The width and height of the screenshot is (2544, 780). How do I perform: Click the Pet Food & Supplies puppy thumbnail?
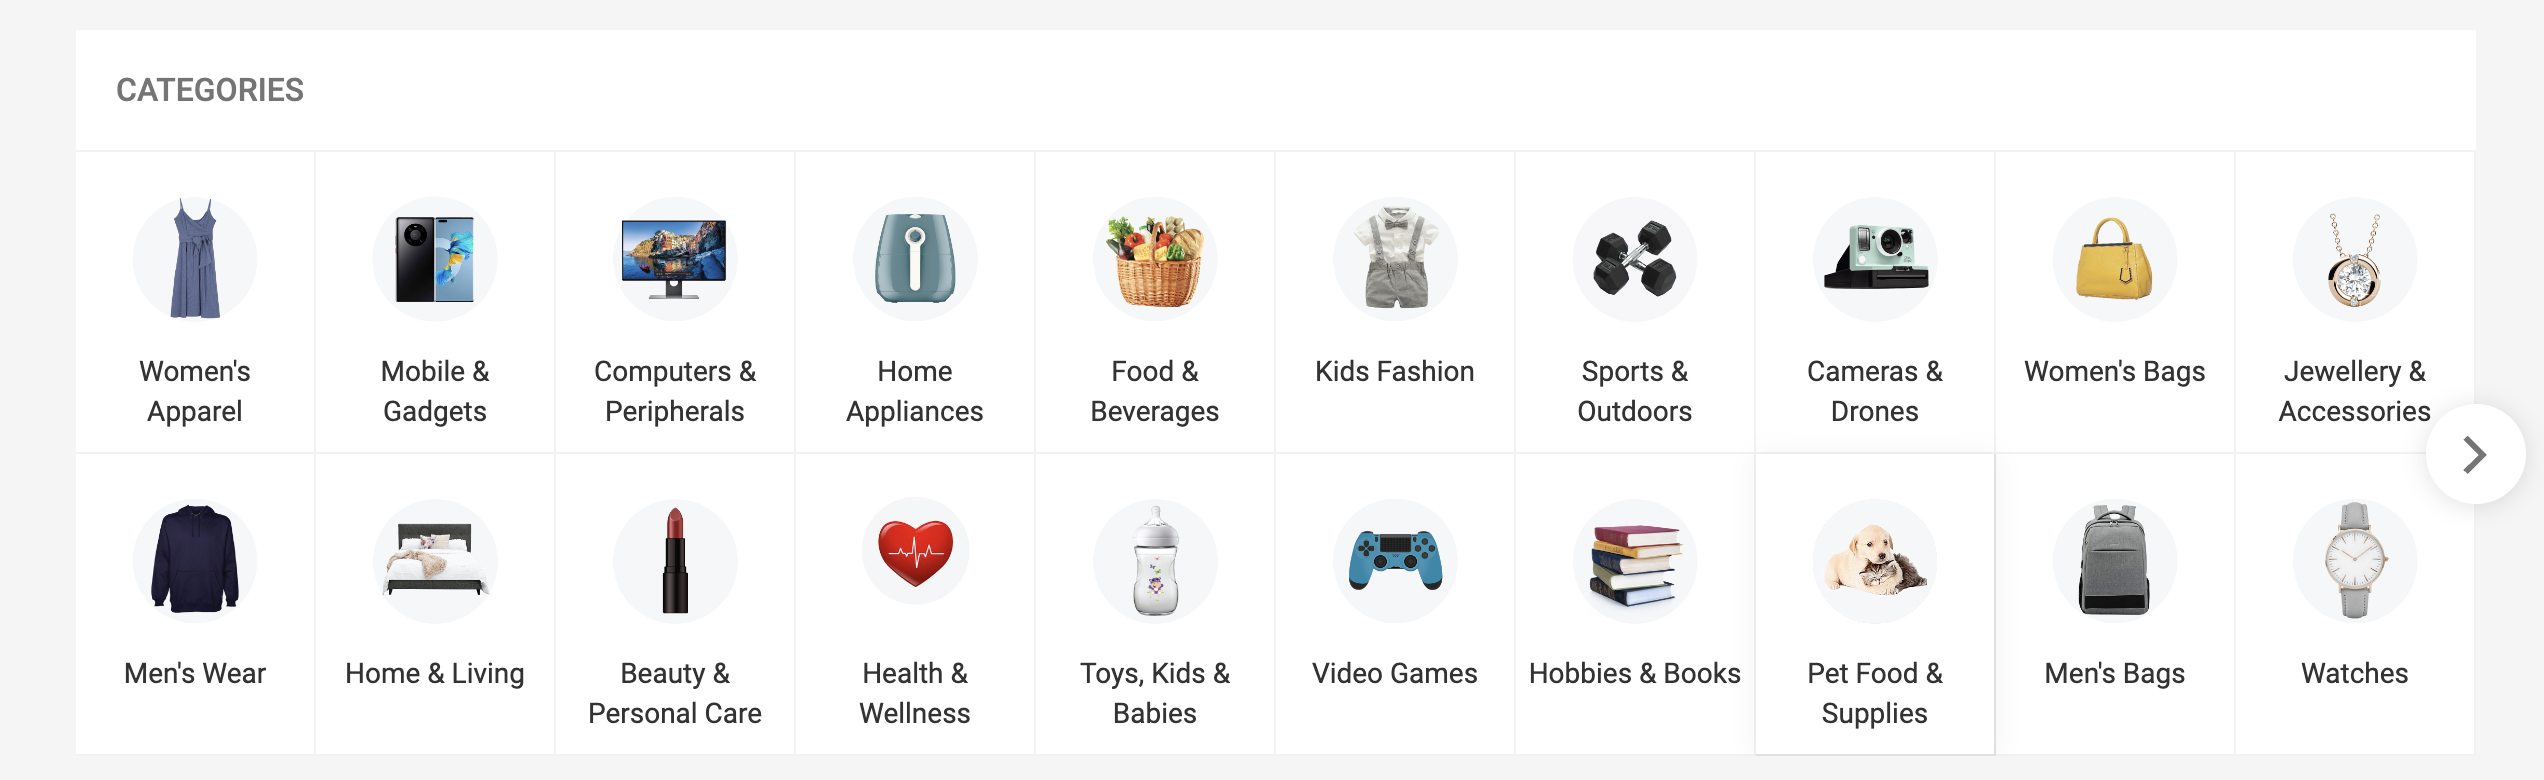[x=1874, y=560]
